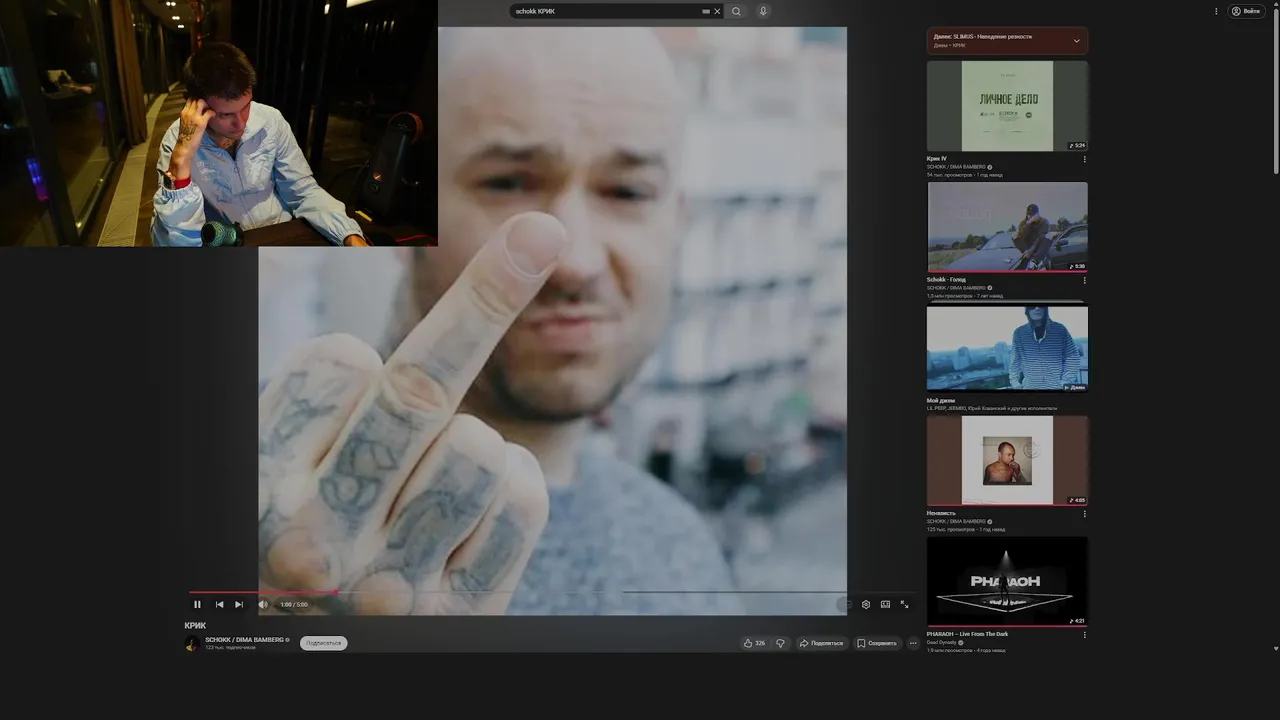Open the on-screen keyboard in the search box
The height and width of the screenshot is (720, 1280).
(x=706, y=11)
